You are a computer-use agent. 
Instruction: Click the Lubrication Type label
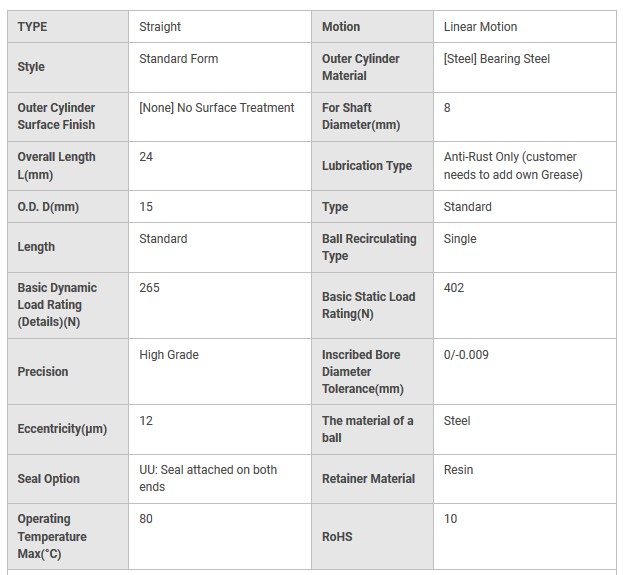coord(367,166)
